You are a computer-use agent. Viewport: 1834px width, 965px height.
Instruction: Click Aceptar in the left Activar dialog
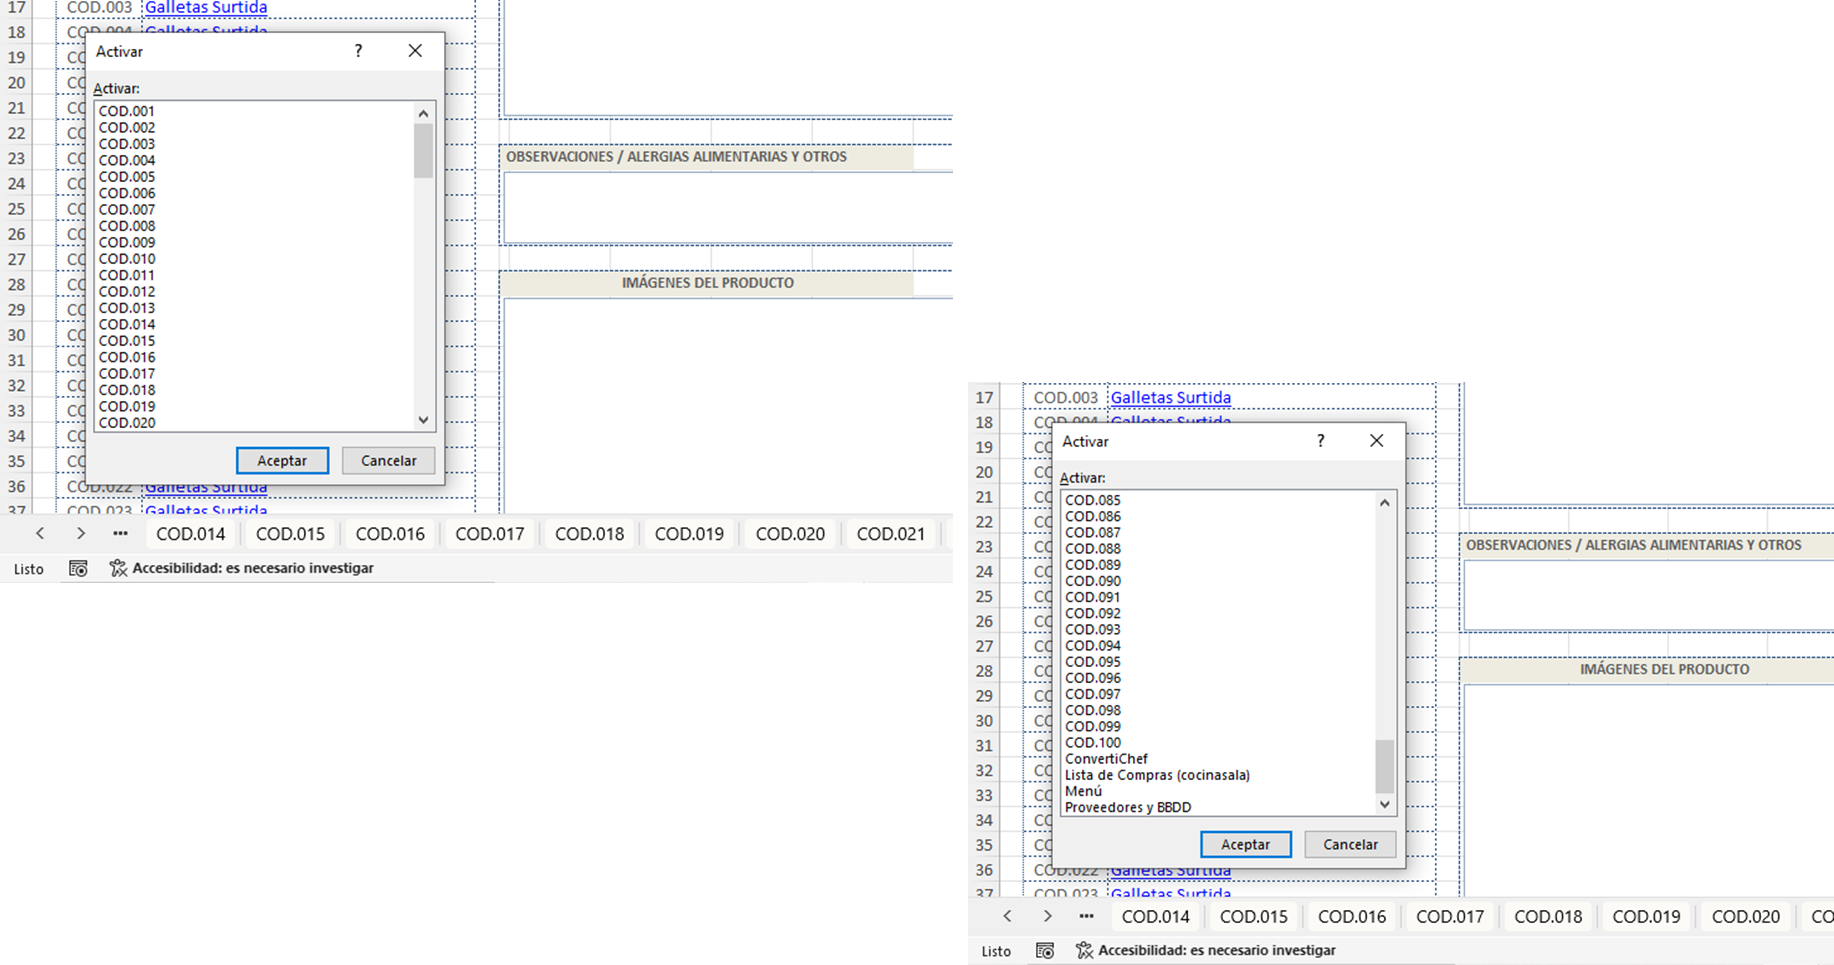click(x=282, y=460)
